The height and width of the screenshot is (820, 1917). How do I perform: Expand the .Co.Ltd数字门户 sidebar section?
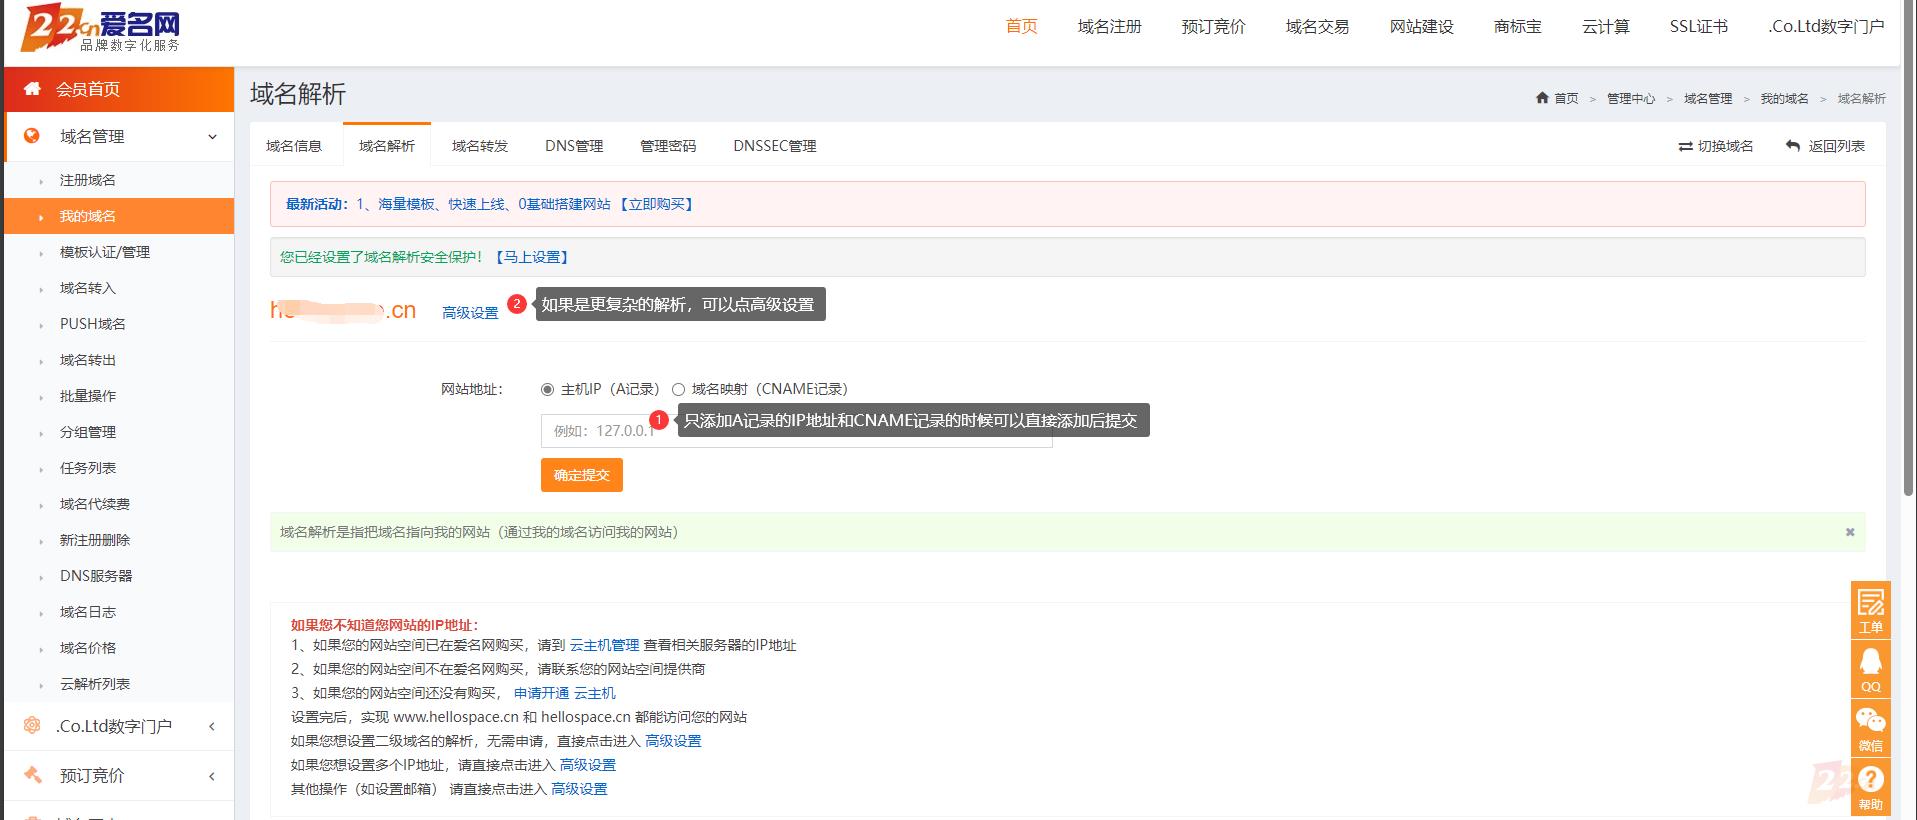click(212, 727)
